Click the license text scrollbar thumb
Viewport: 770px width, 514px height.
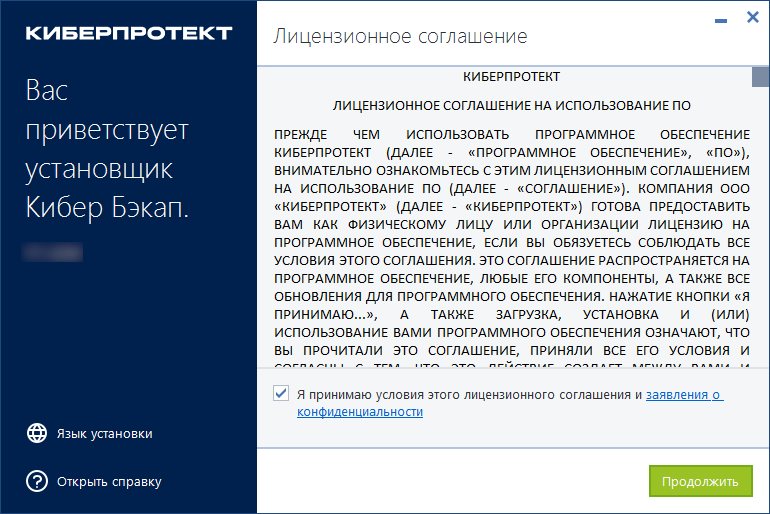click(x=760, y=77)
